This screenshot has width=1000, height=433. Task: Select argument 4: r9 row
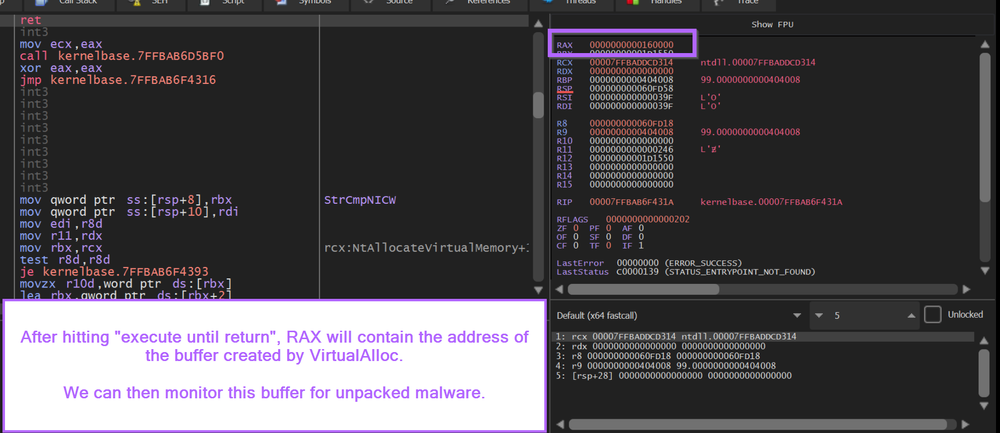pyautogui.click(x=763, y=366)
